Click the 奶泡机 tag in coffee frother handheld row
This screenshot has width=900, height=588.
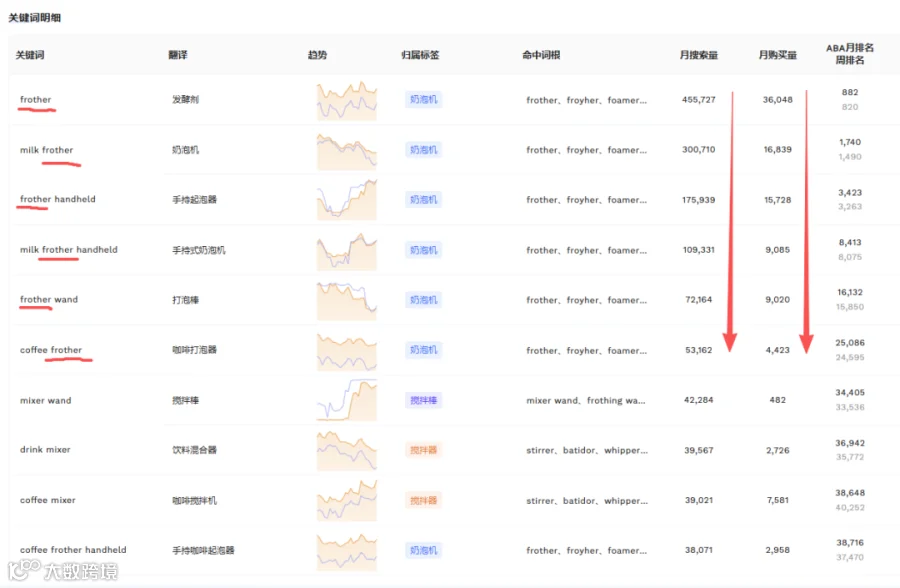(x=424, y=550)
